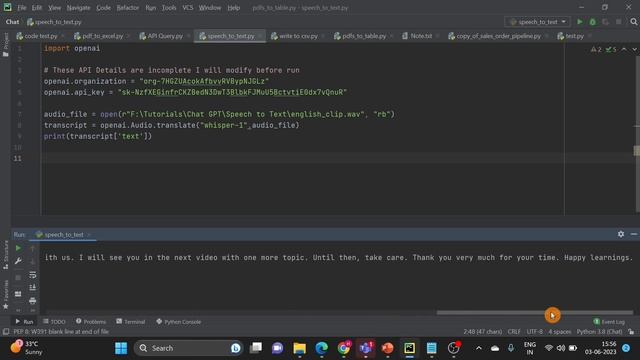Open the Edit menu
The width and height of the screenshot is (640, 360).
[37, 8]
